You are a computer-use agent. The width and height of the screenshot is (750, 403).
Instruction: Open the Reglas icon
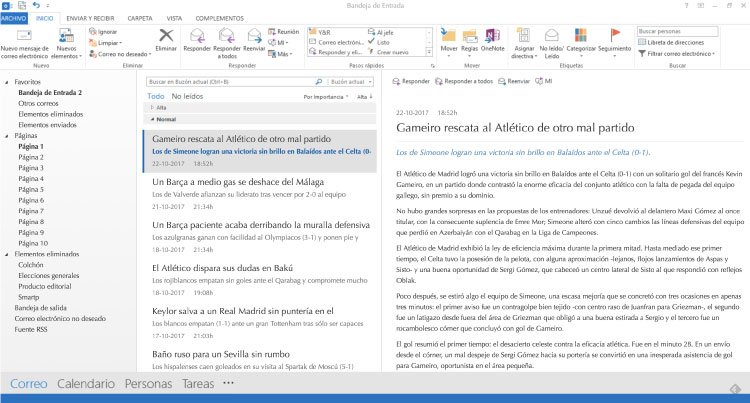[x=469, y=36]
